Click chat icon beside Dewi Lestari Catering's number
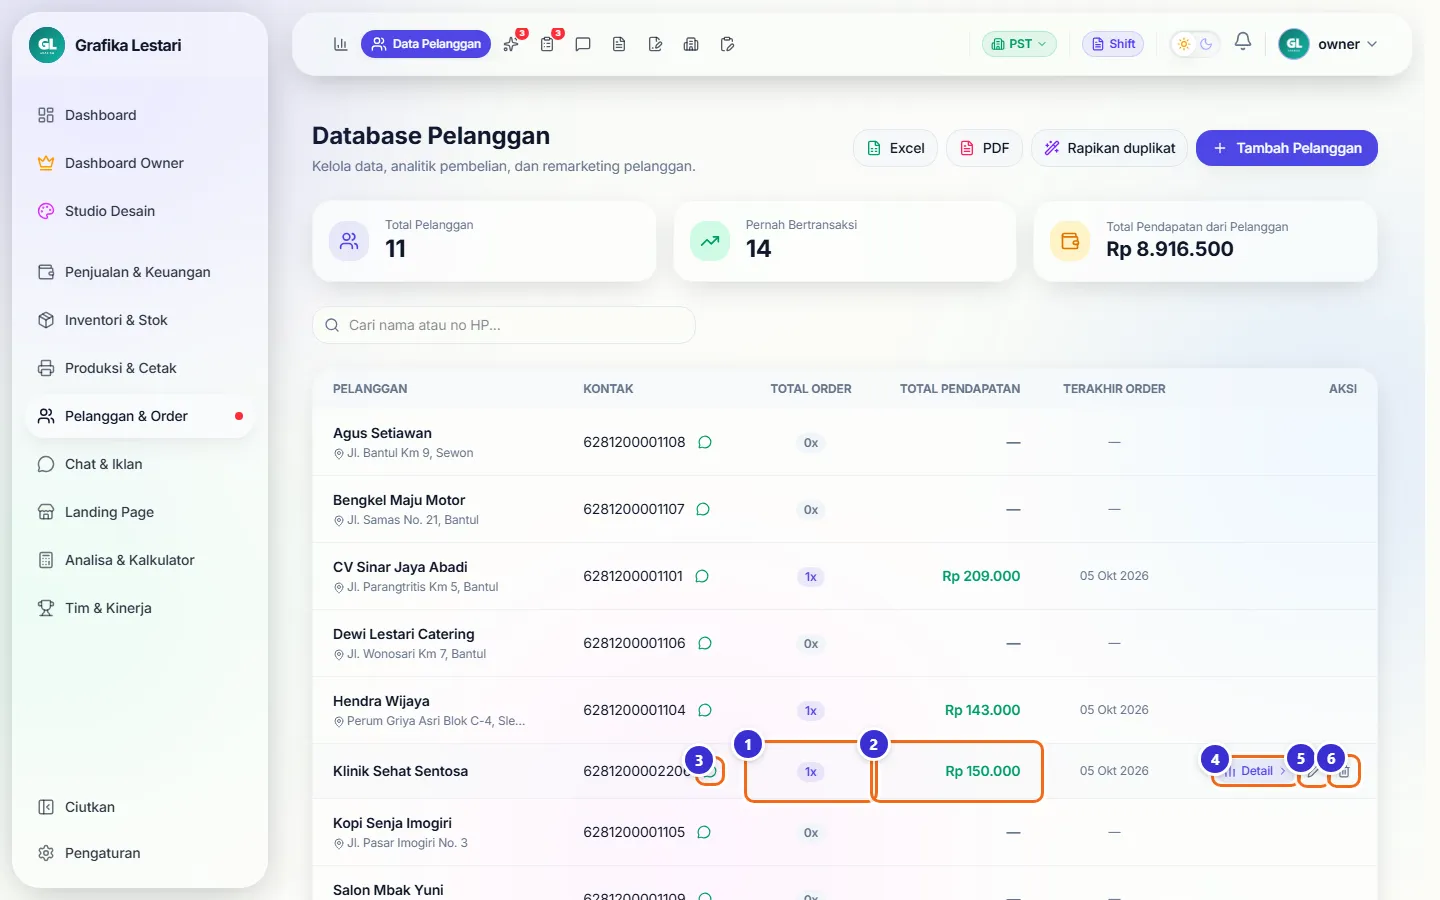The height and width of the screenshot is (900, 1440). point(705,643)
